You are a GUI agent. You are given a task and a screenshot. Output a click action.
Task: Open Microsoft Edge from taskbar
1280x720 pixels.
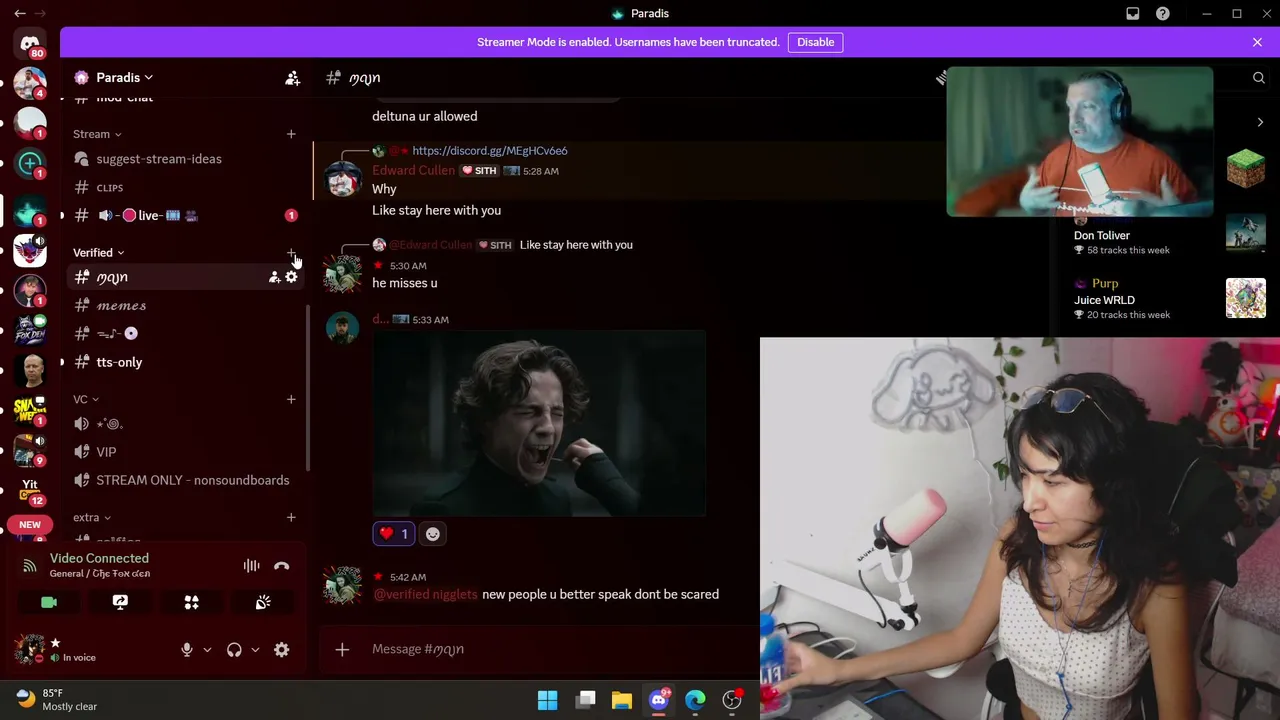(x=695, y=700)
